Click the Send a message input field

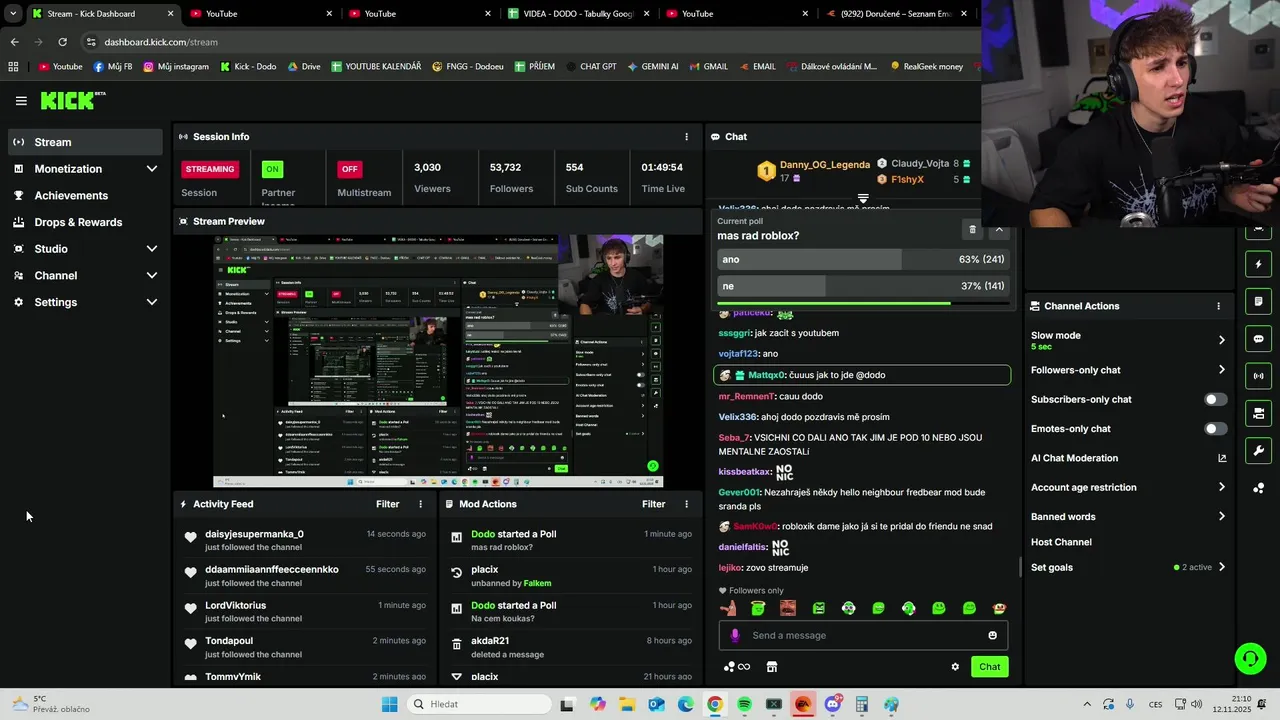865,636
